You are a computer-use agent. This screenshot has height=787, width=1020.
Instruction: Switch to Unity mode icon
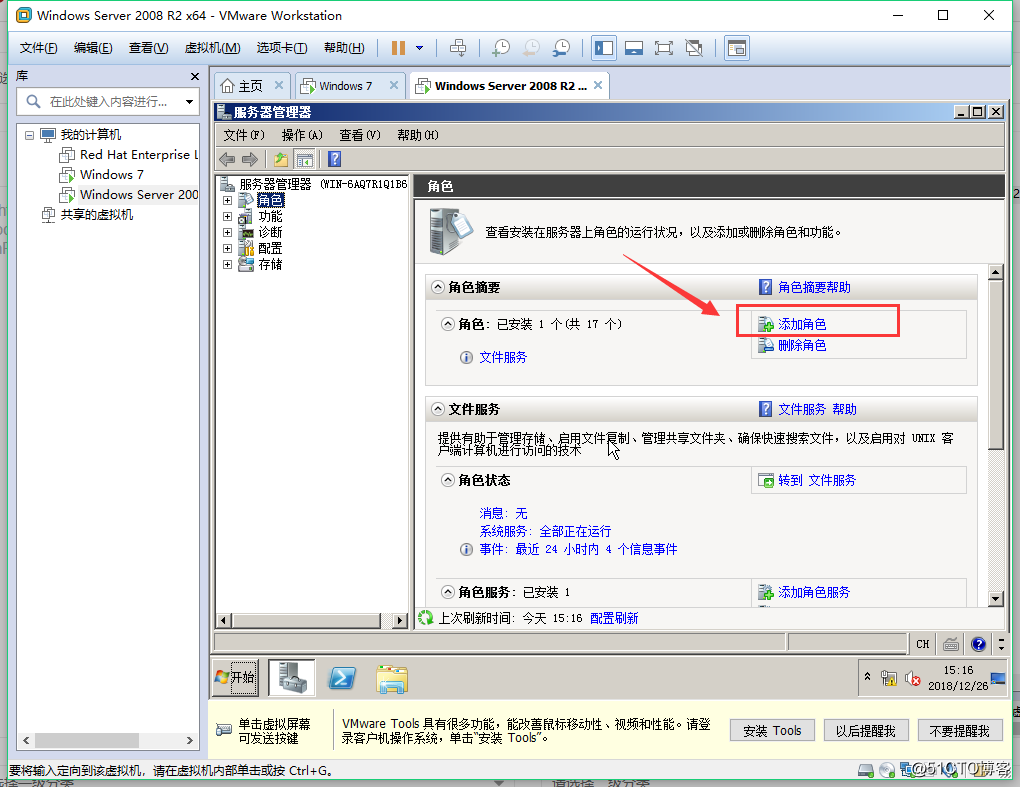coord(694,48)
